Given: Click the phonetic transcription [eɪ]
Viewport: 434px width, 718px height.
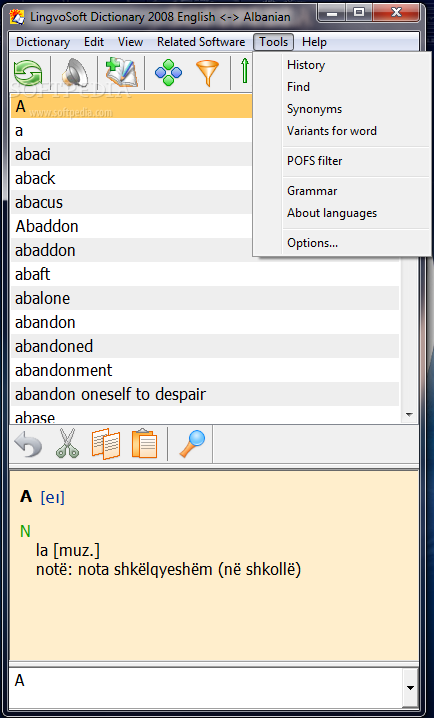Looking at the screenshot, I should pos(53,497).
